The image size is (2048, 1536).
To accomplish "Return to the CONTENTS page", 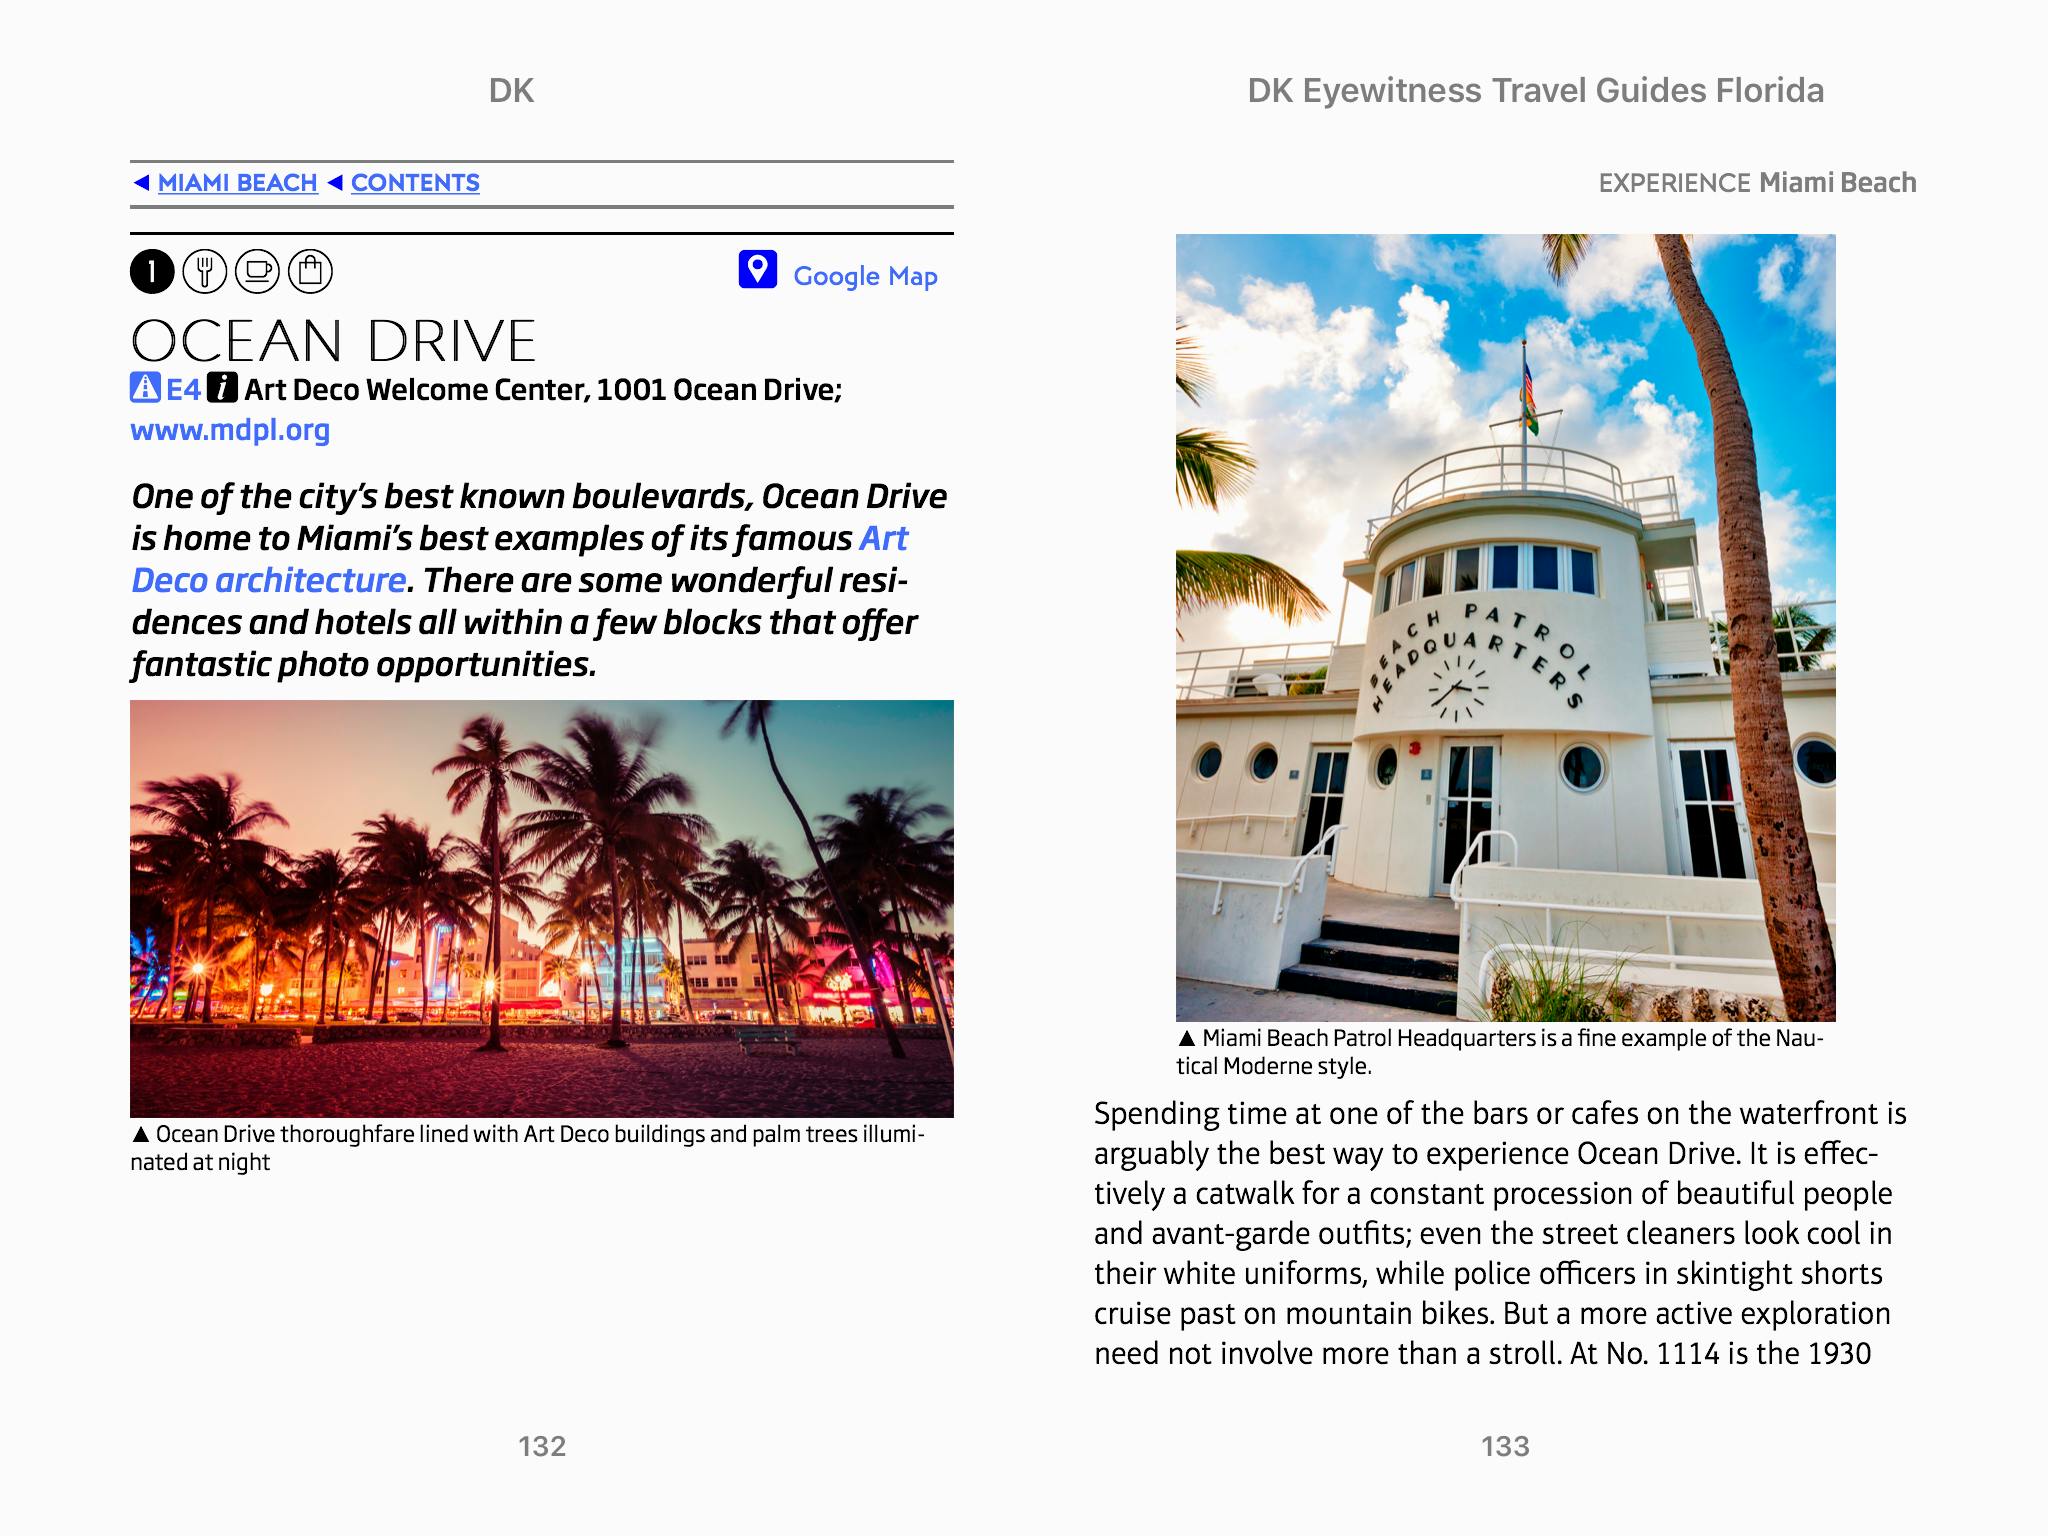I will click(x=415, y=183).
